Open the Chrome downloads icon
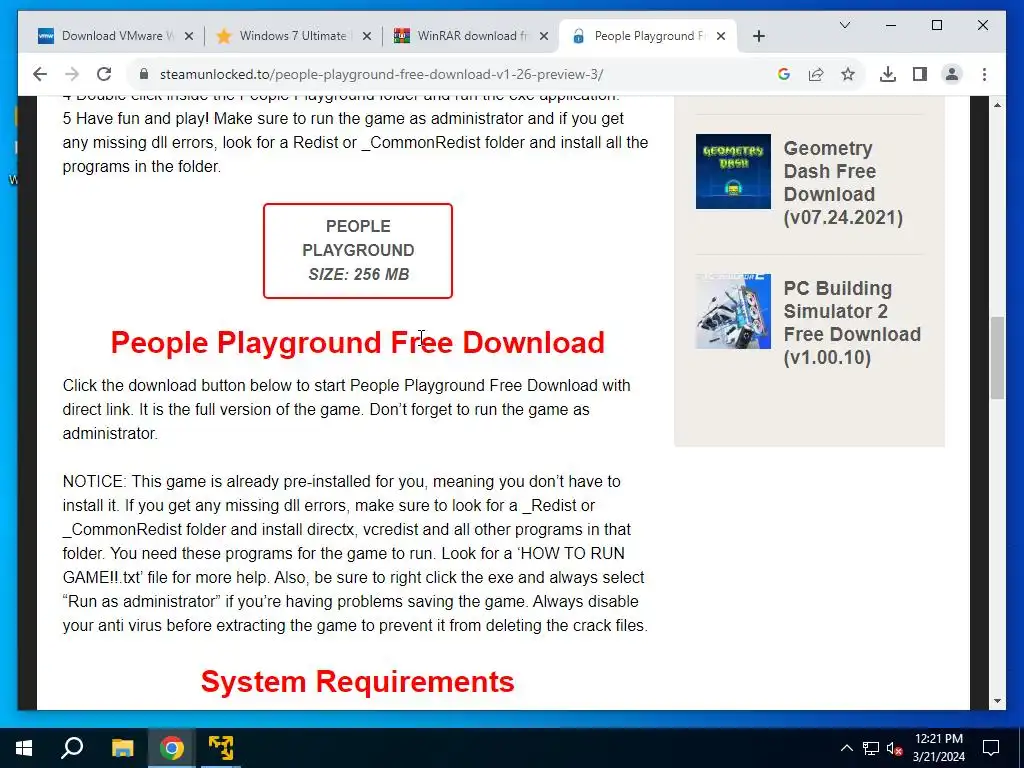The height and width of the screenshot is (768, 1024). tap(888, 74)
